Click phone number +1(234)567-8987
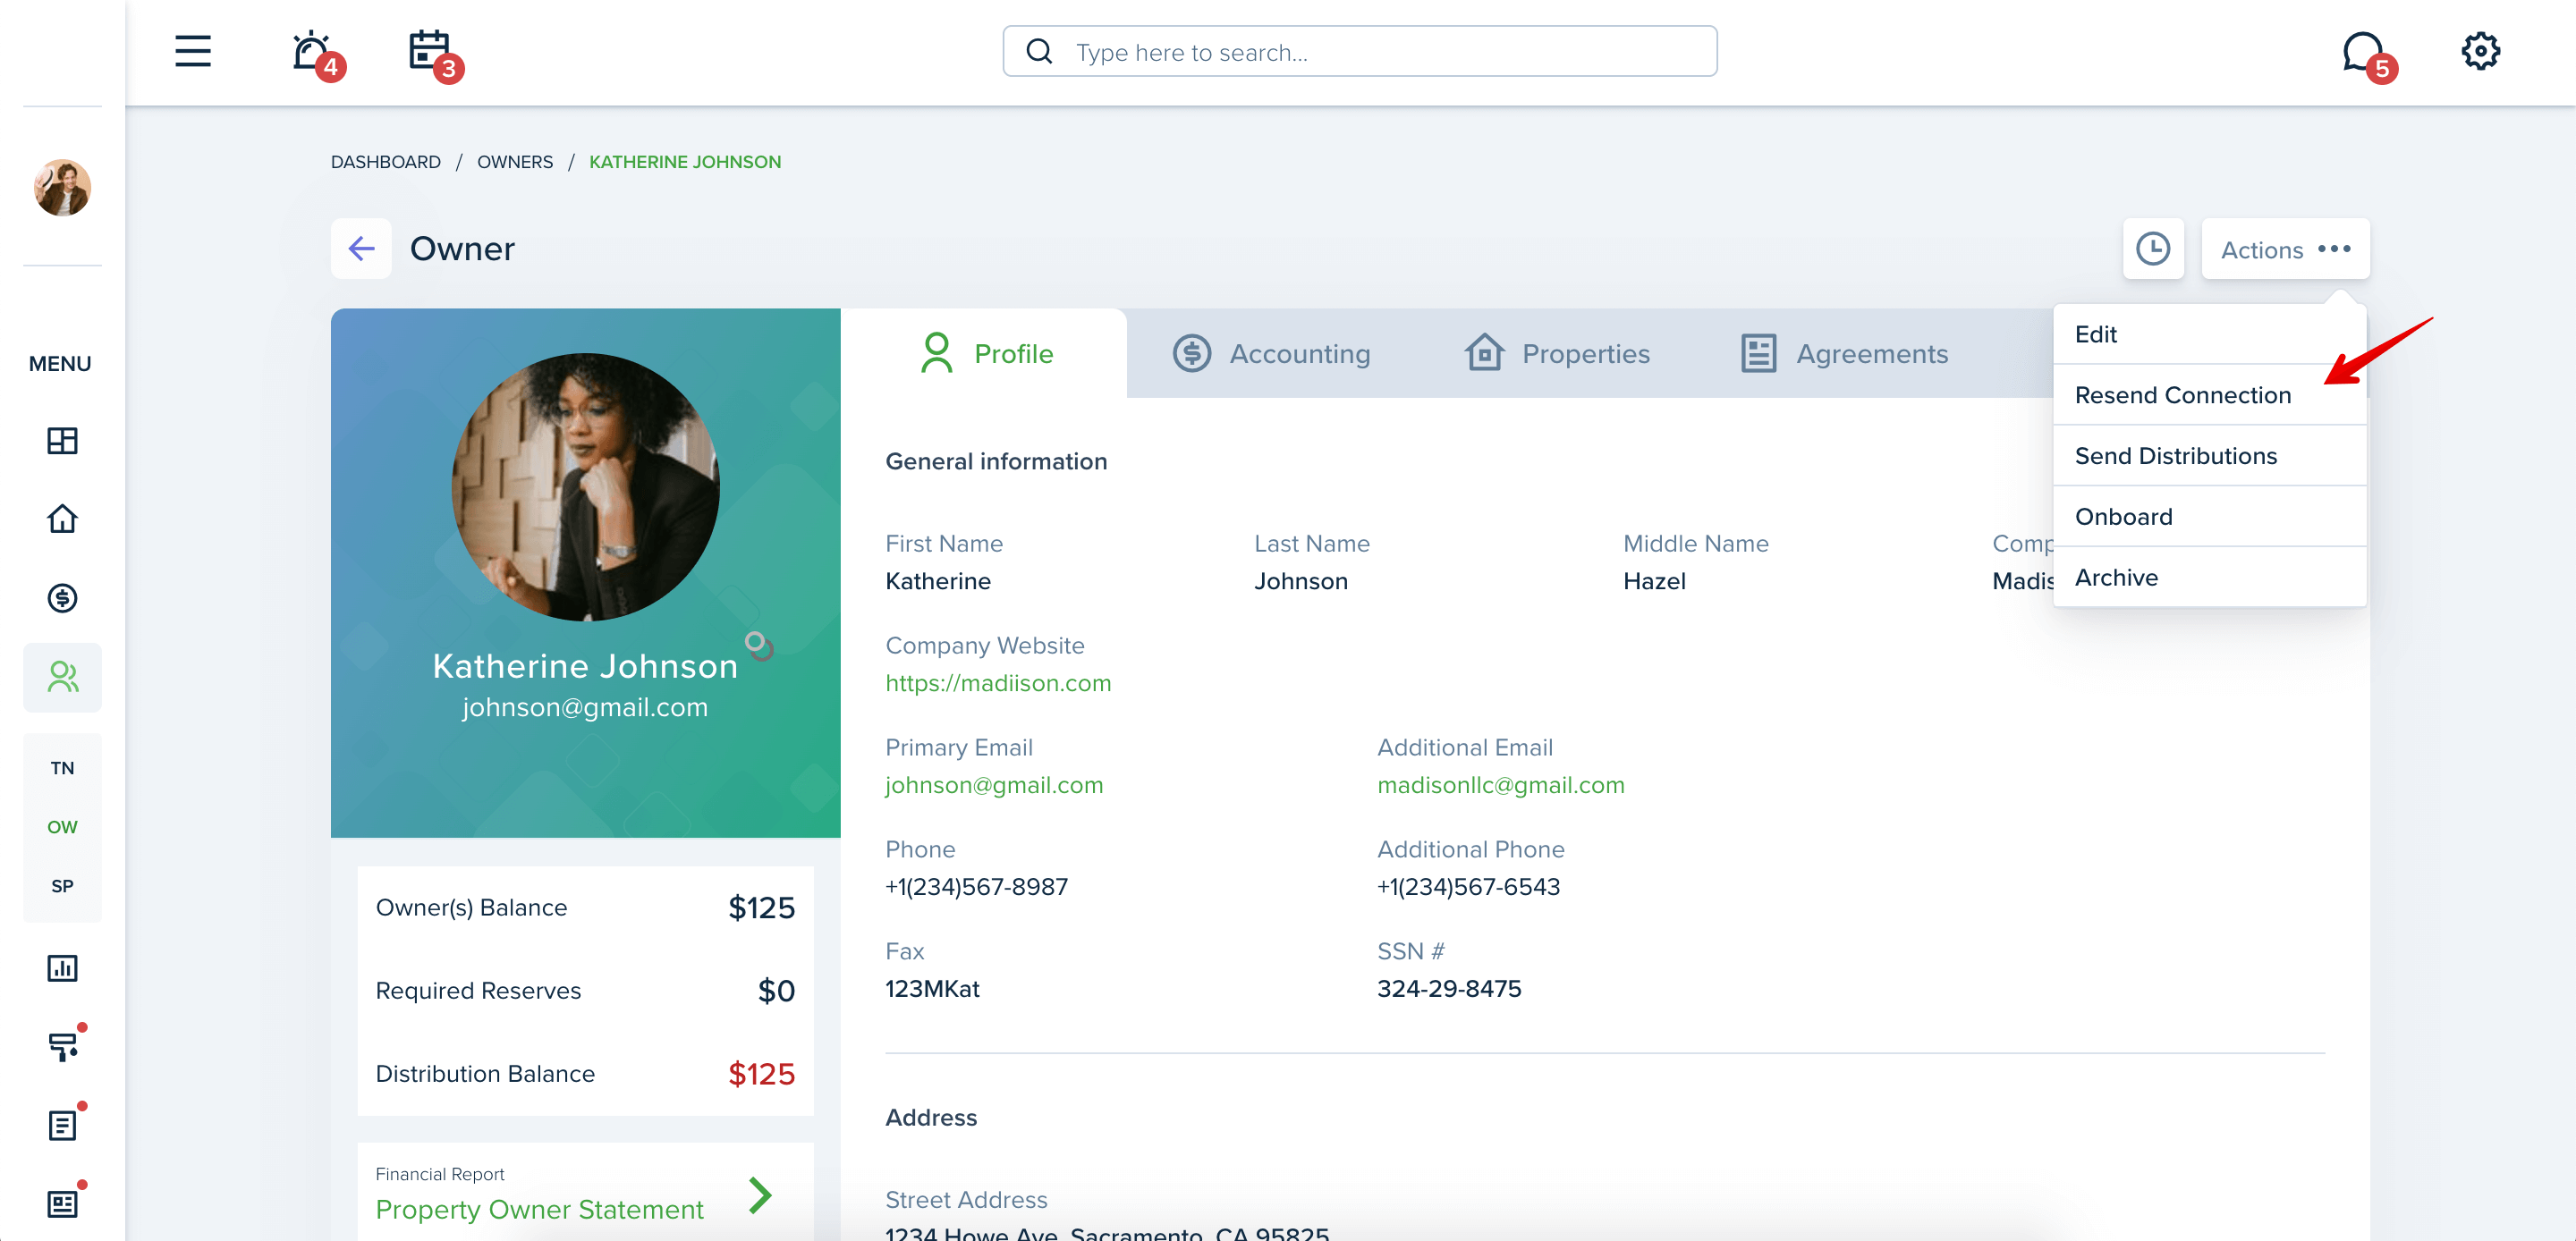Image resolution: width=2576 pixels, height=1241 pixels. click(x=976, y=887)
